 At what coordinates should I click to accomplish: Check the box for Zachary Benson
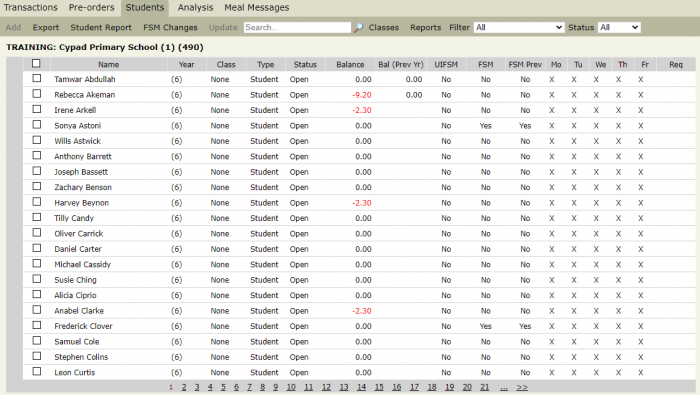(37, 187)
